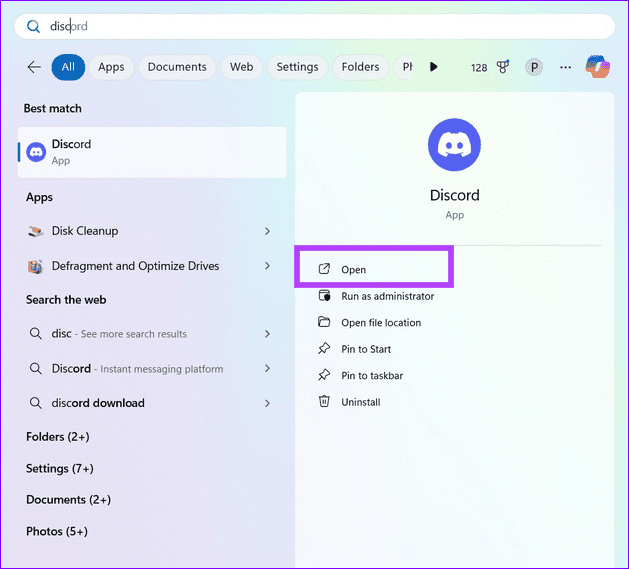Choose Pin to taskbar
629x569 pixels.
(372, 376)
